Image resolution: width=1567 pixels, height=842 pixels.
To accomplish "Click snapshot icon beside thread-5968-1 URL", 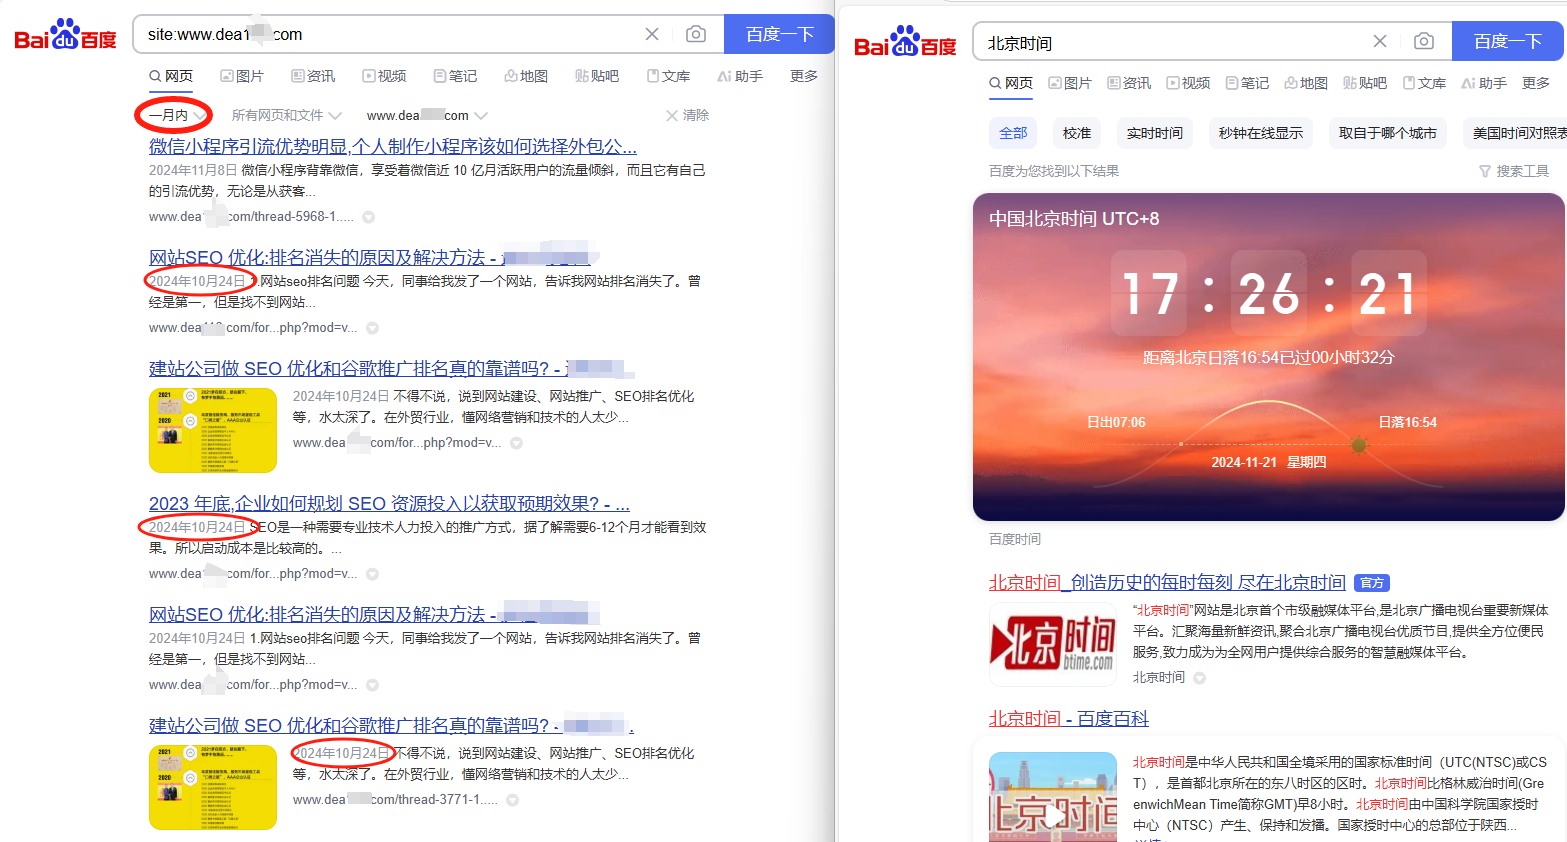I will click(368, 217).
